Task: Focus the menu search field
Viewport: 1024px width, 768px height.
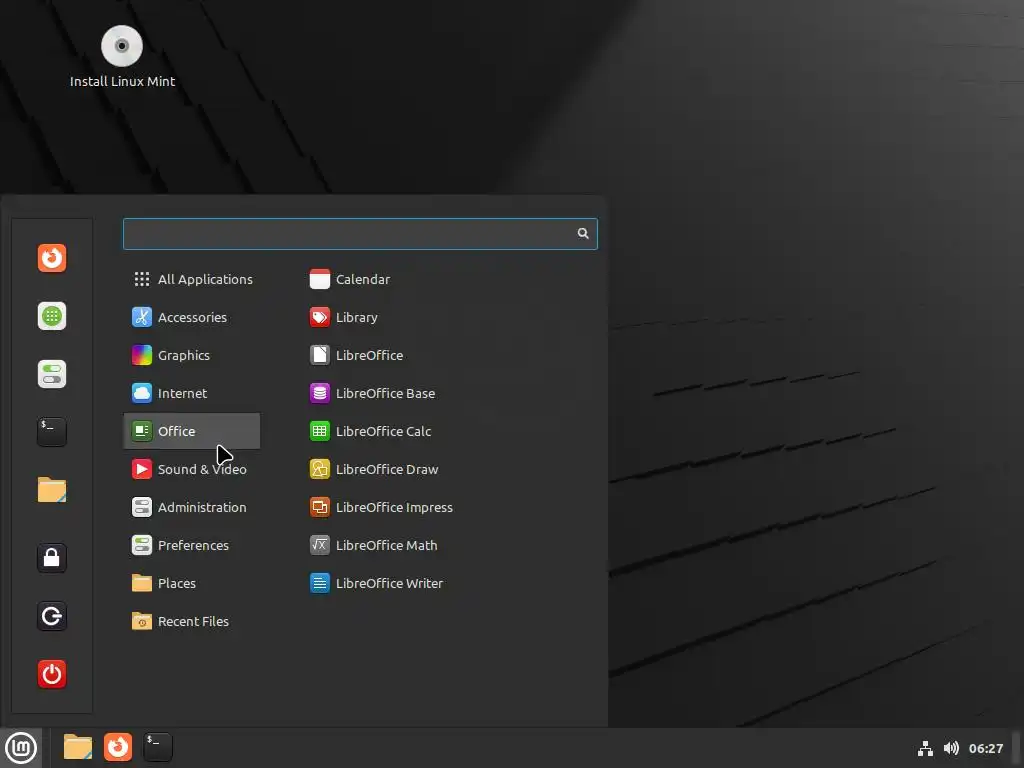Action: coord(360,234)
